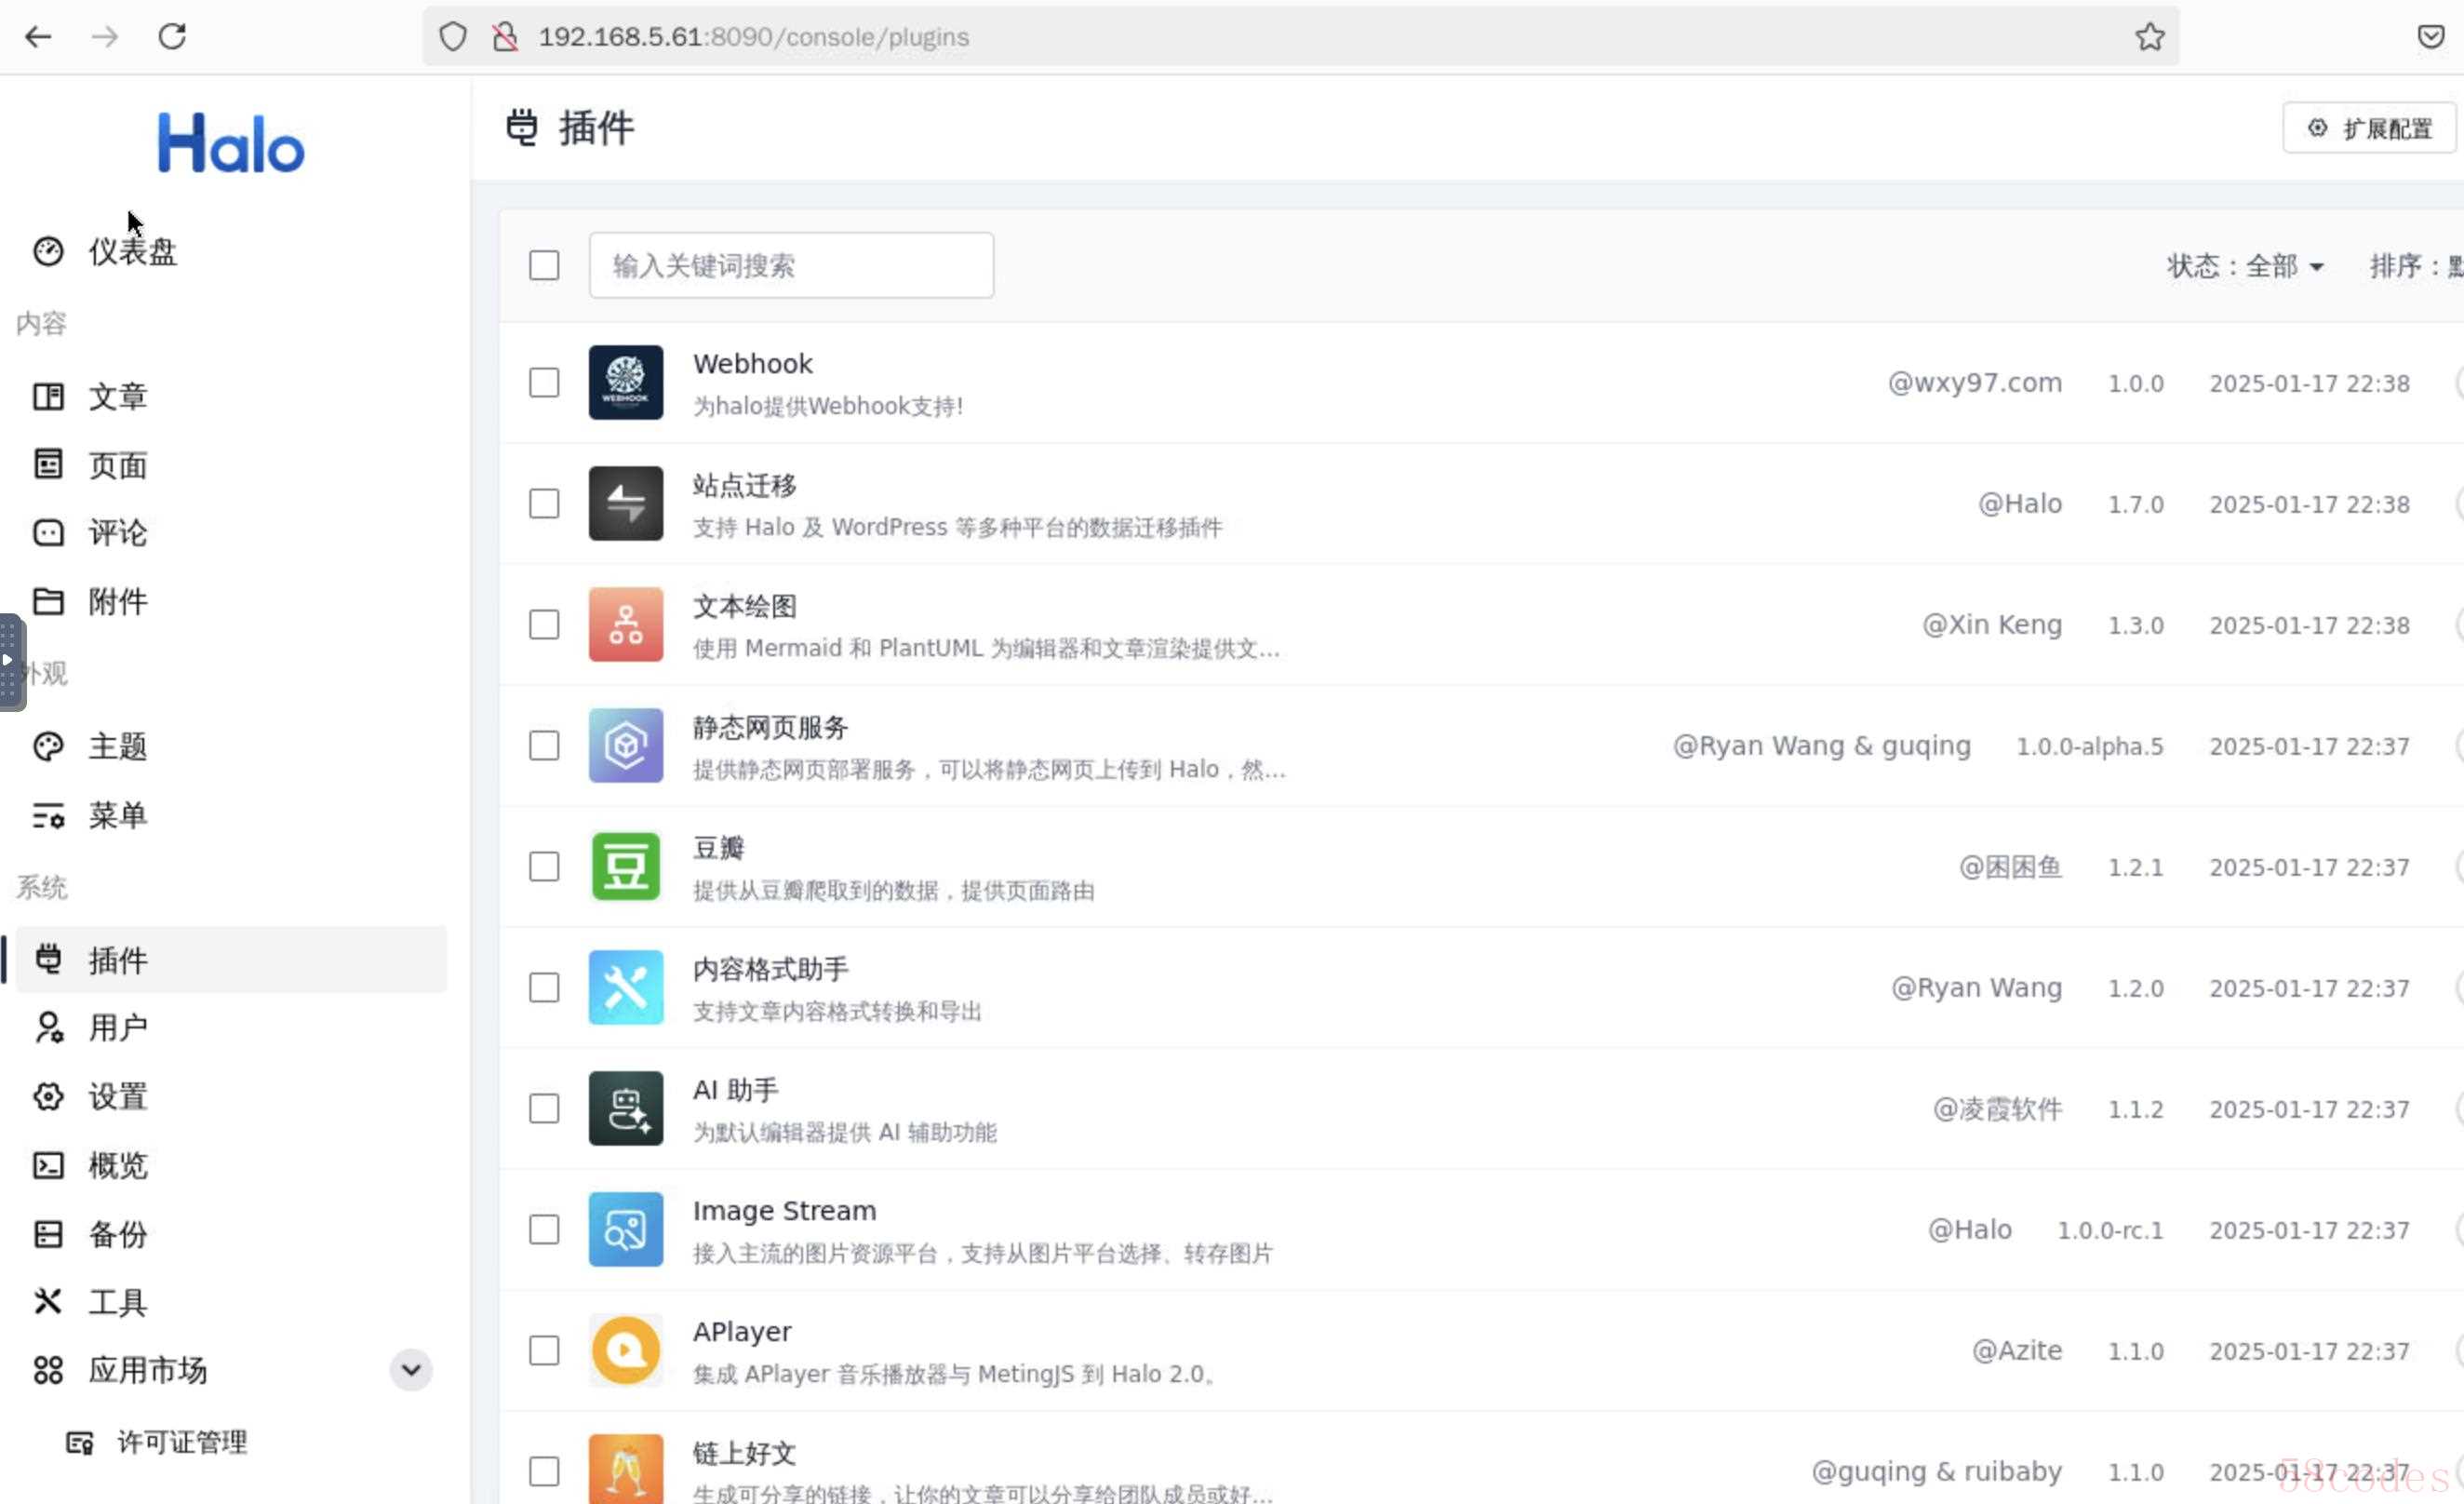The image size is (2464, 1504).
Task: Open 工具 tools in sidebar
Action: click(231, 1301)
